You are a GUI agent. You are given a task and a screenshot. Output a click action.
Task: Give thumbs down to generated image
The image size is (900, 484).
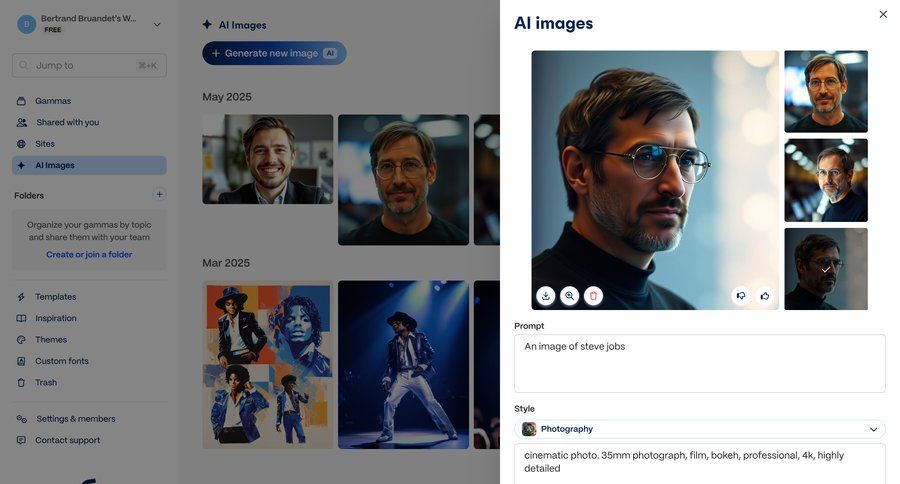coord(741,295)
